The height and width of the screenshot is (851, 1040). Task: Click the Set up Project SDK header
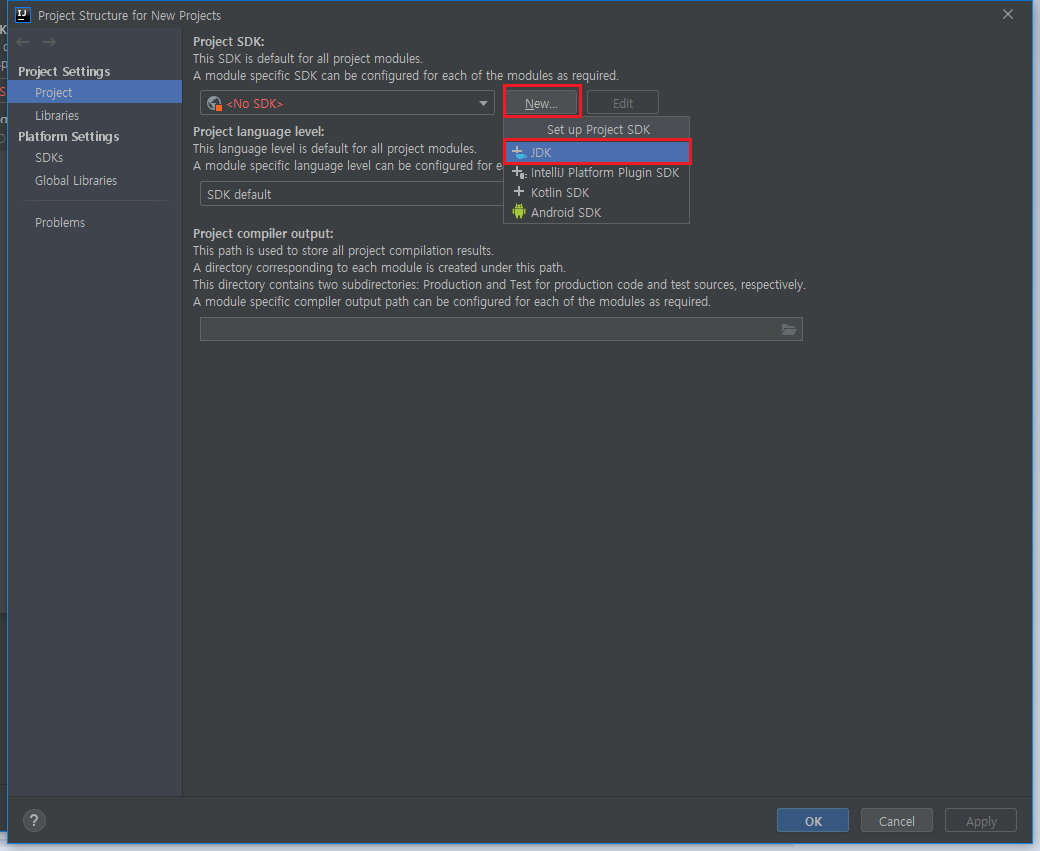598,129
